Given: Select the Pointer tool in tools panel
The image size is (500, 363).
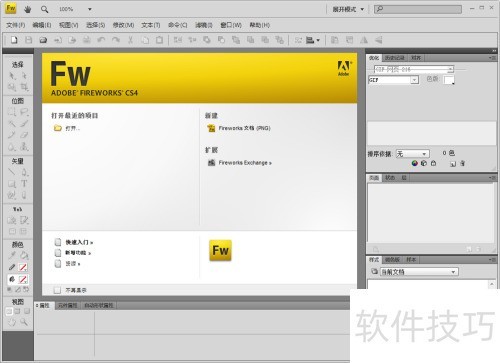Looking at the screenshot, I should click(x=12, y=76).
